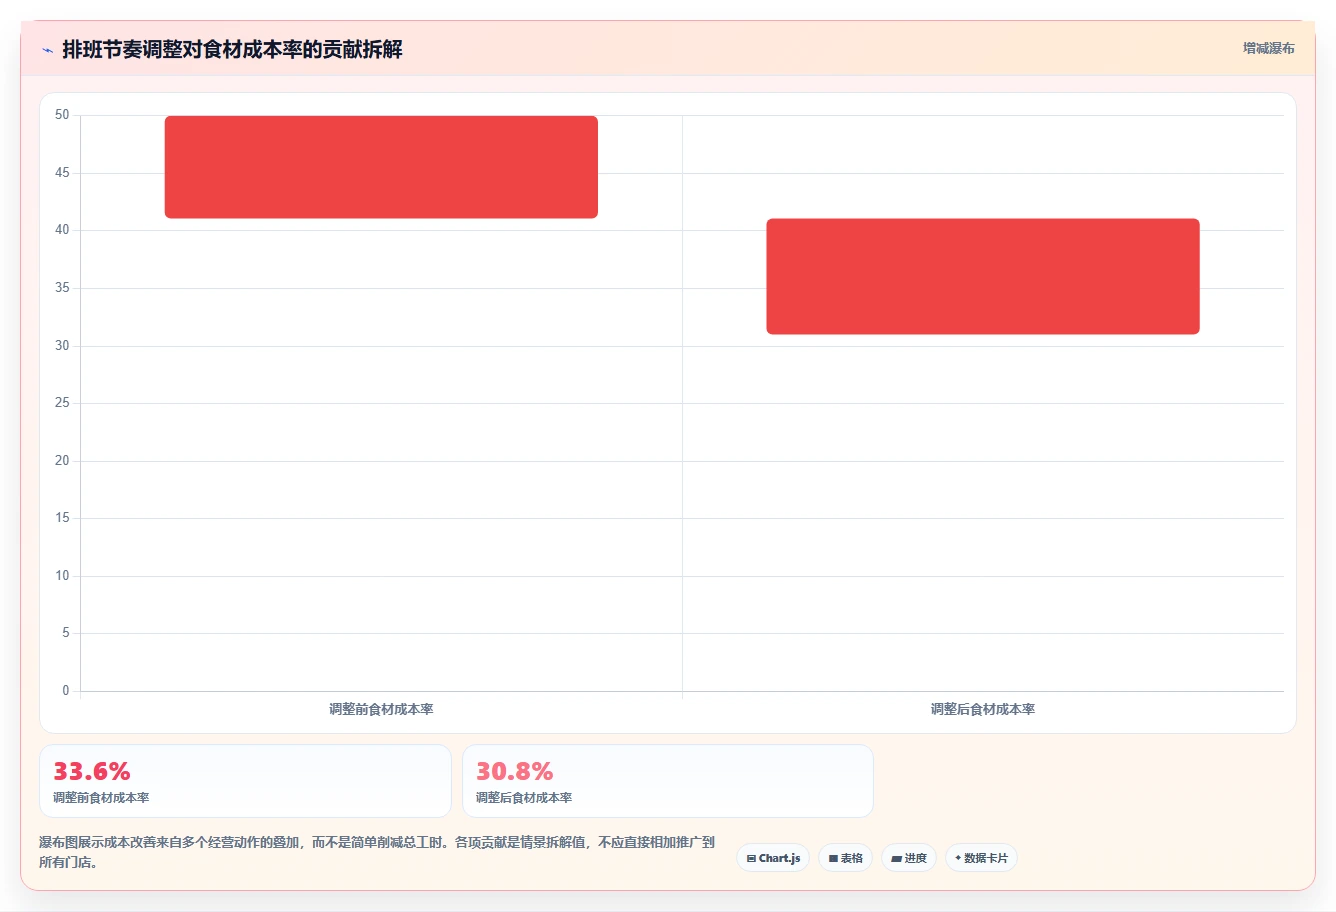The image size is (1336, 912).
Task: Click the footnote text starting 瀑布图展示成本改善
Action: (x=377, y=852)
